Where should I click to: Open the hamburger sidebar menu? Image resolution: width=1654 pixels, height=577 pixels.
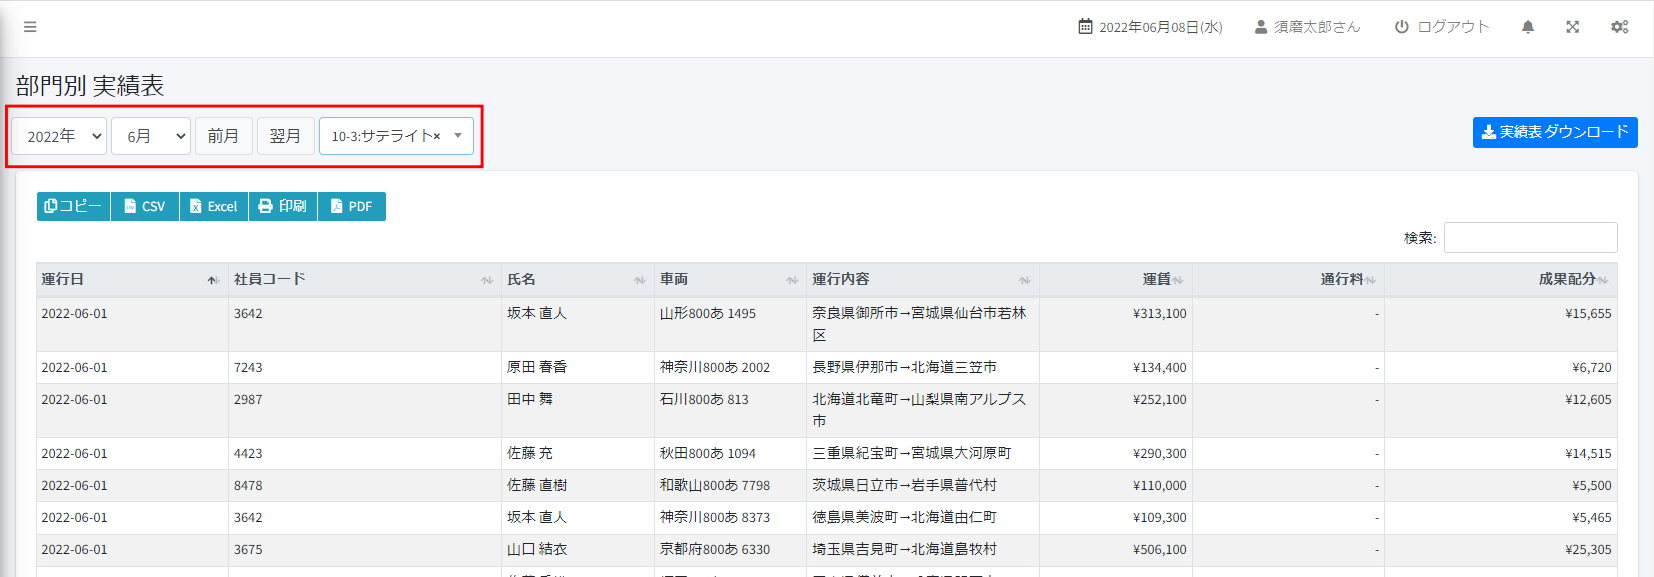point(30,27)
